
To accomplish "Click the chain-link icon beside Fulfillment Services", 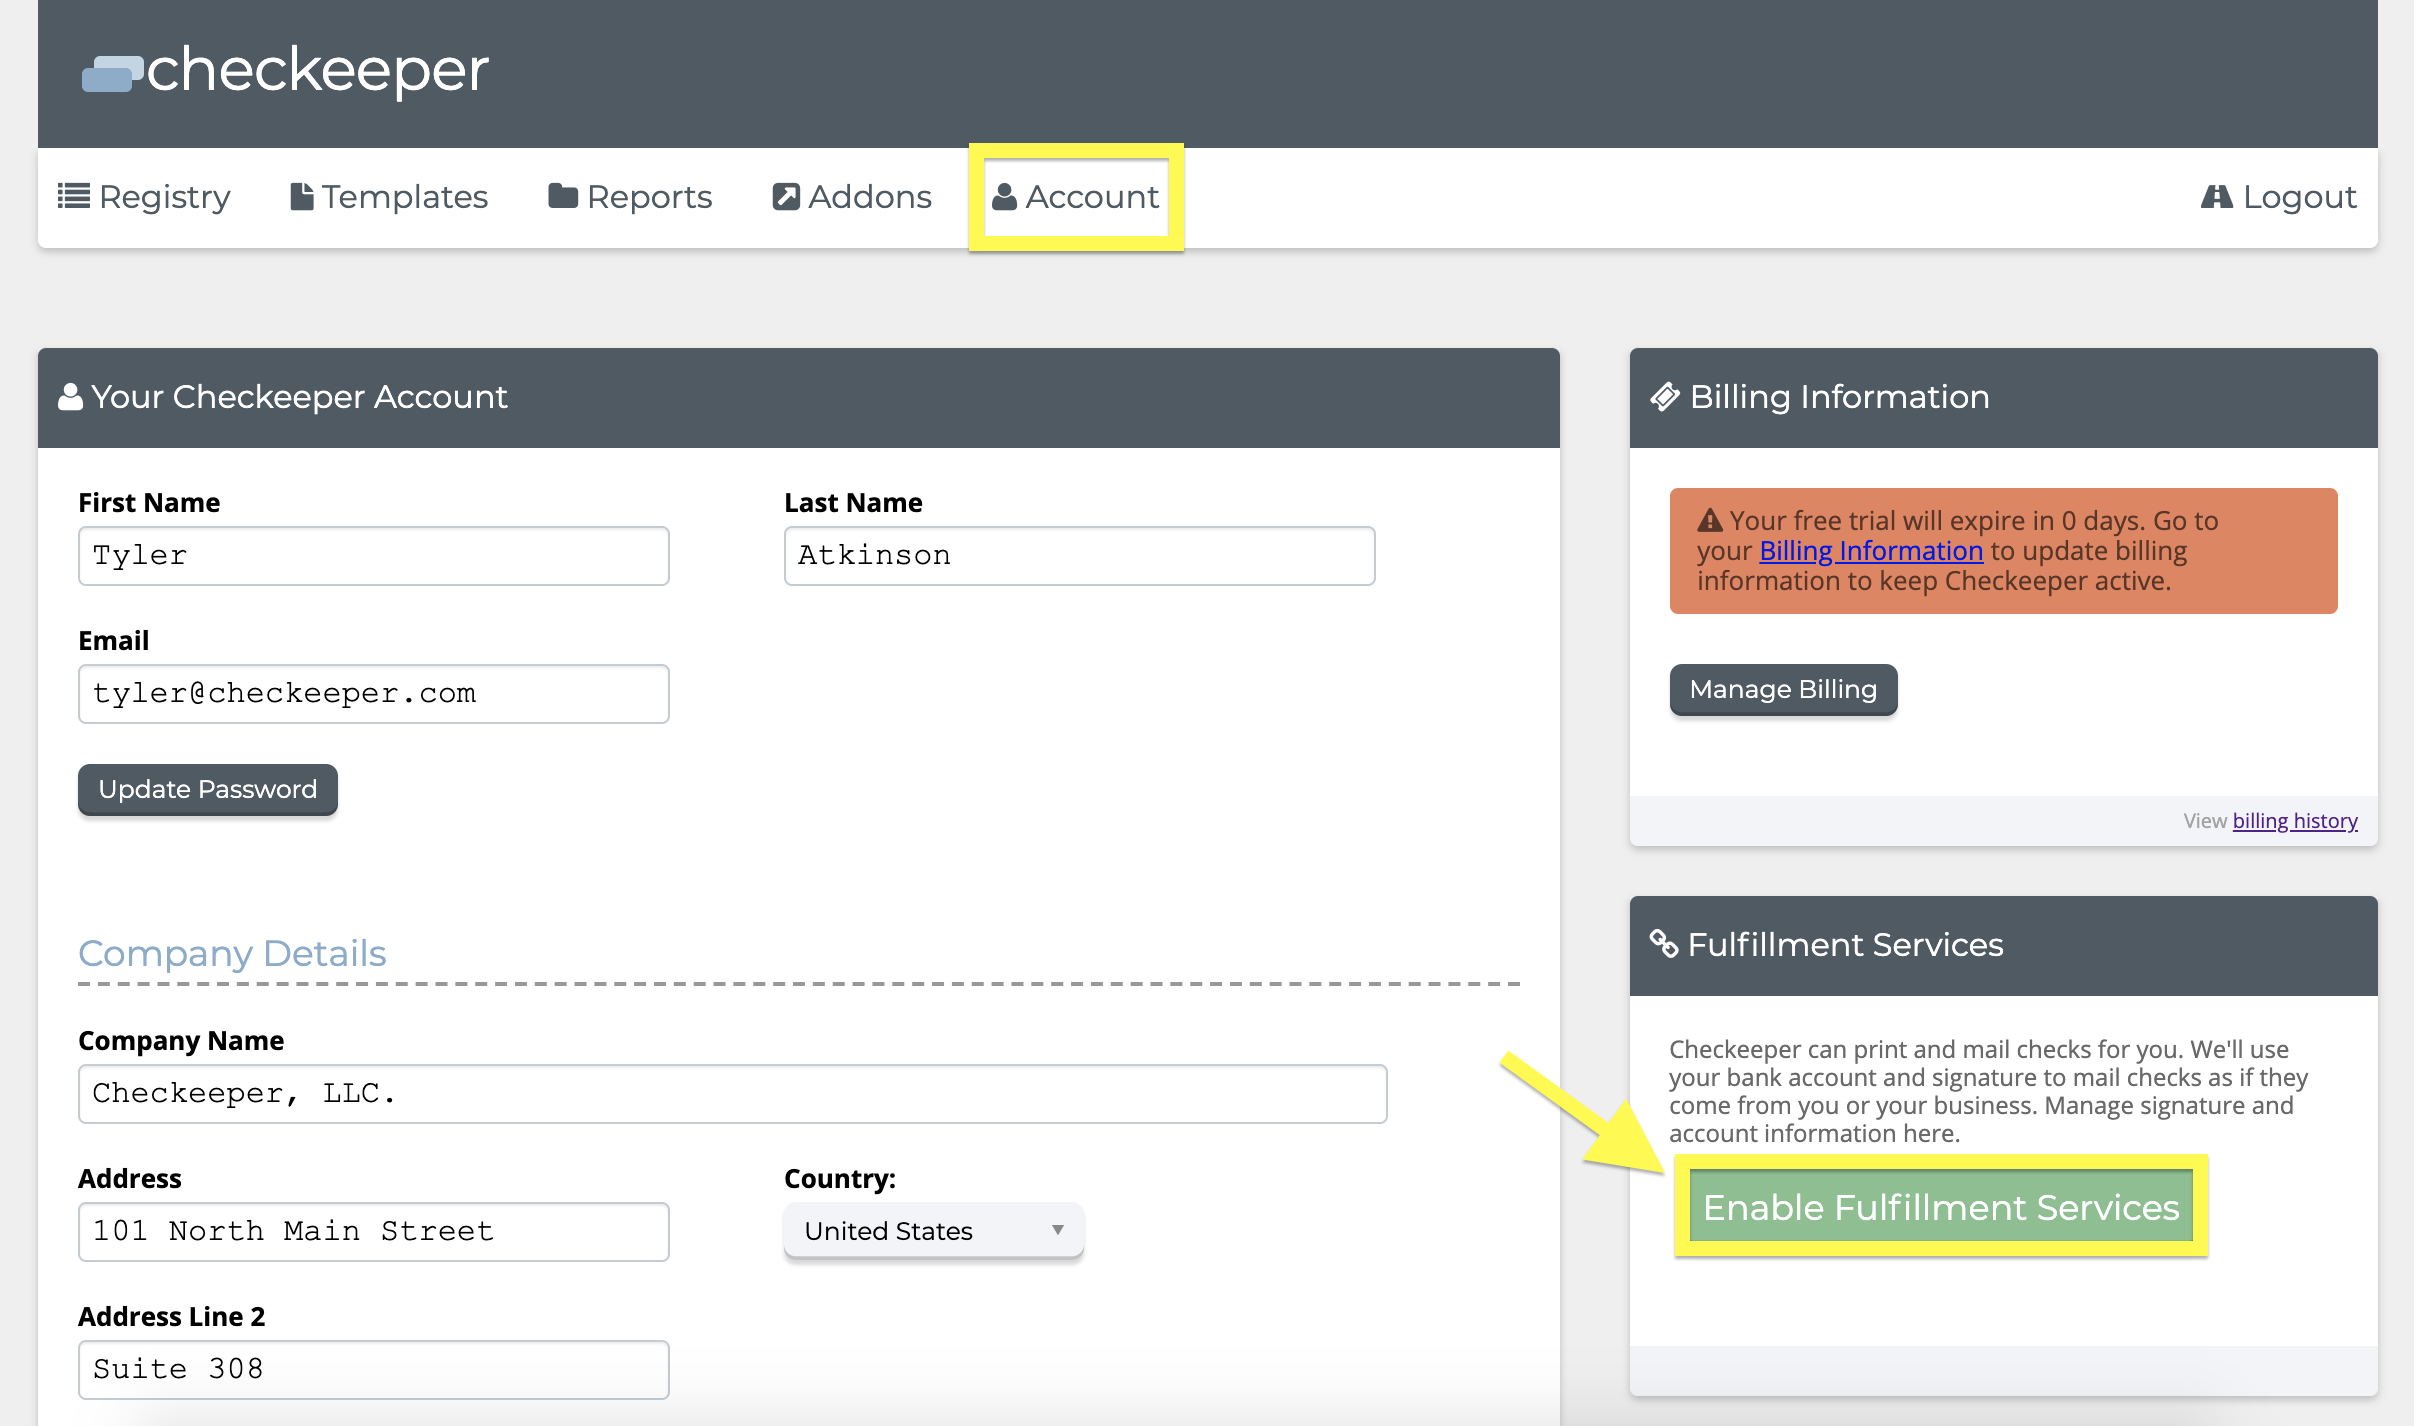I will [x=1664, y=944].
